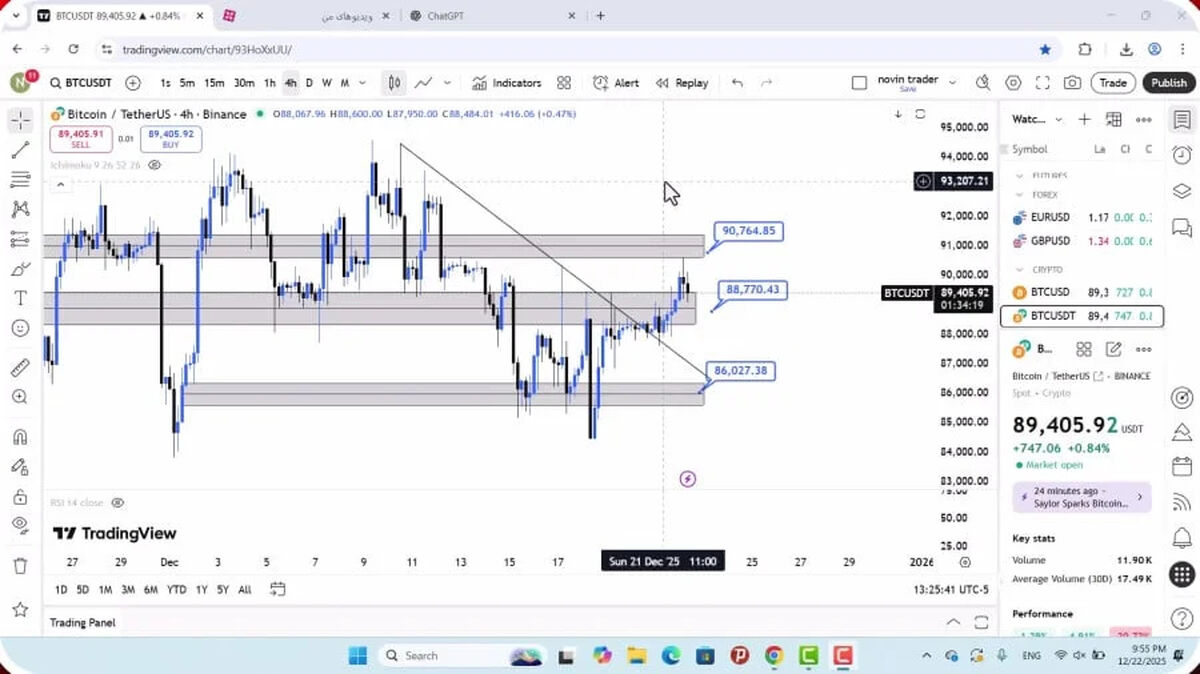The height and width of the screenshot is (674, 1200).
Task: Select GBPUSD in the watchlist
Action: pos(1081,241)
